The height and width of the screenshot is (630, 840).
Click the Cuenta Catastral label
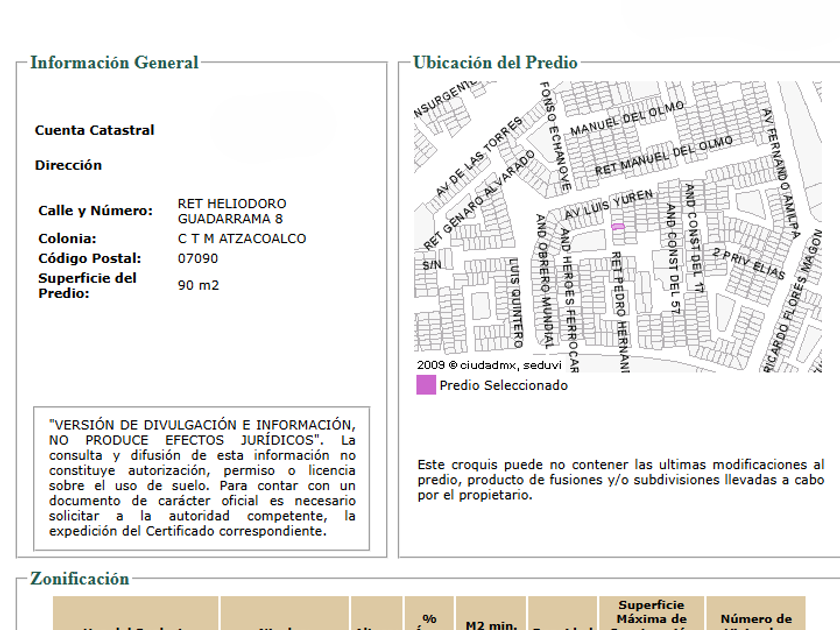pos(95,130)
